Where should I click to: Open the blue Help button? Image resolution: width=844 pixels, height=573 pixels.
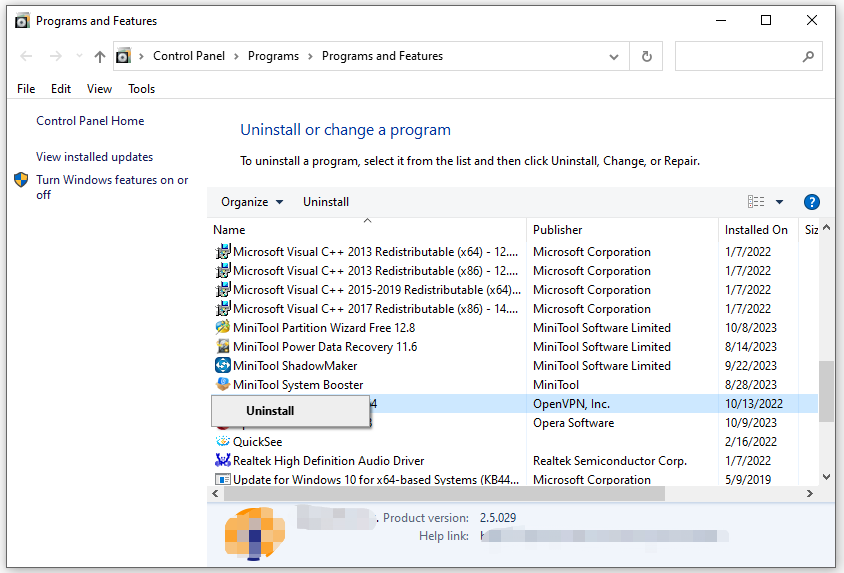812,202
